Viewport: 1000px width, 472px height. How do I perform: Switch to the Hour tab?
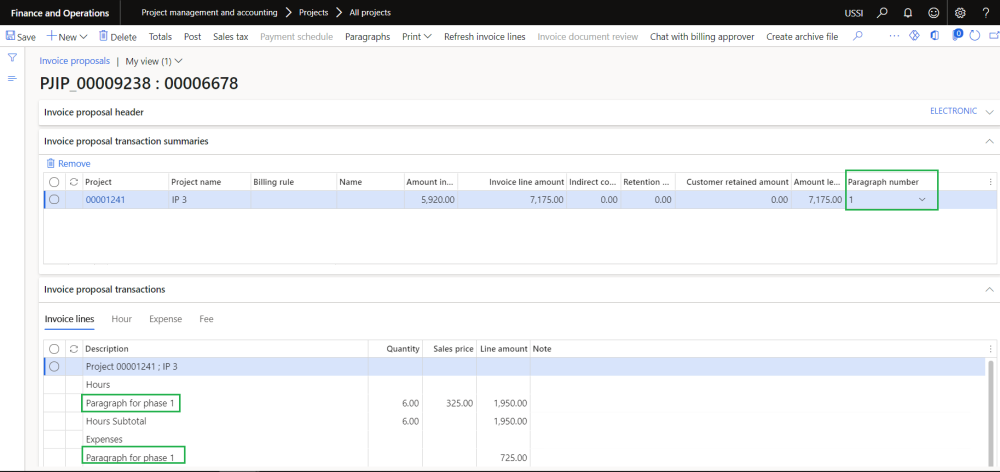(121, 319)
